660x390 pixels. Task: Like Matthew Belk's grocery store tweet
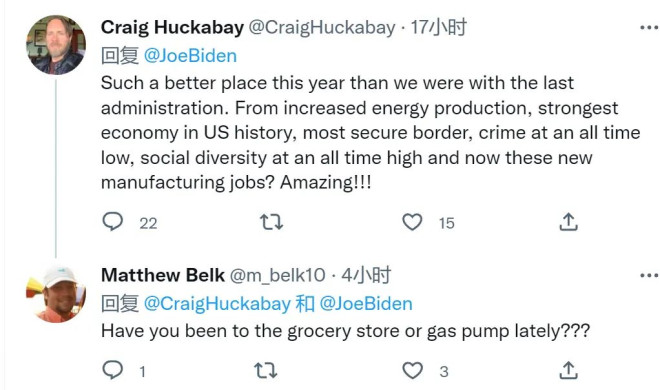click(x=412, y=371)
